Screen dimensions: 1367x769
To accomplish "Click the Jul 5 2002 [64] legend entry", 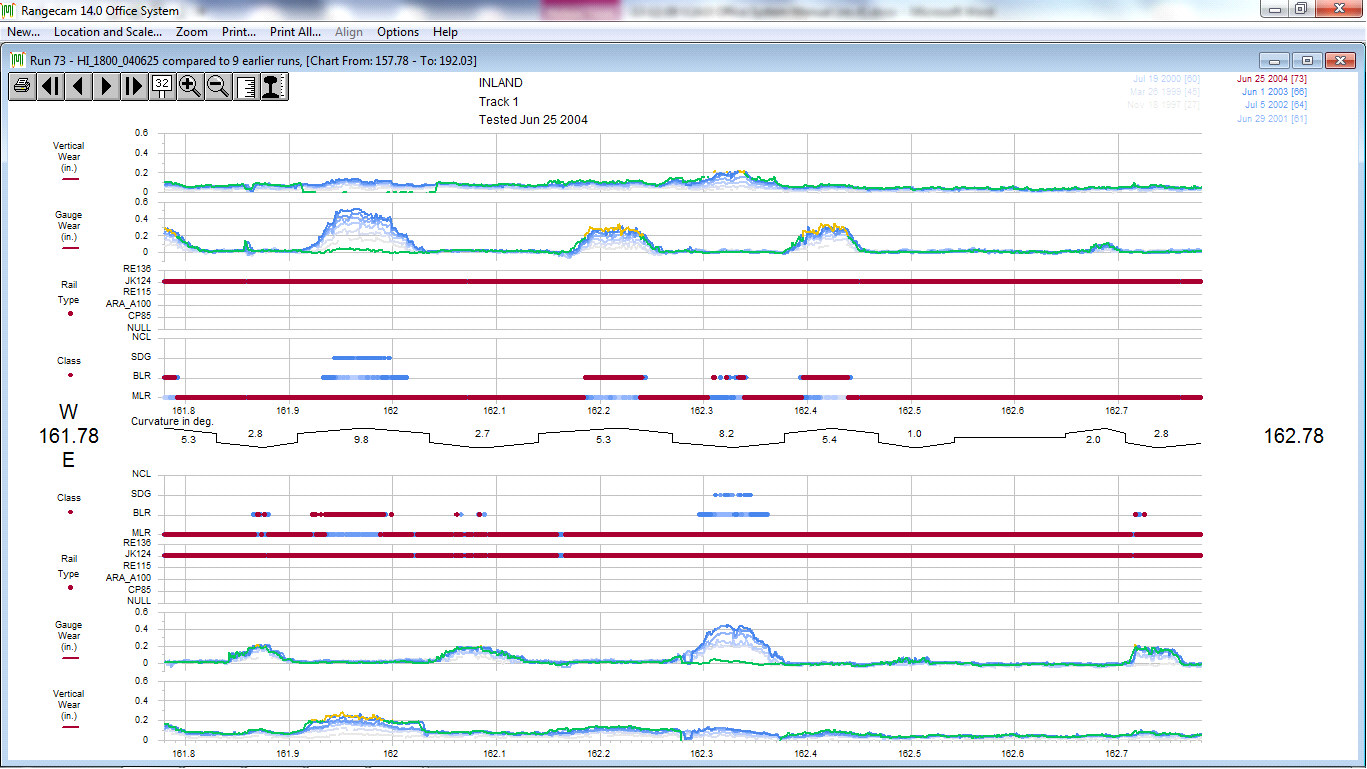I will pyautogui.click(x=1275, y=105).
